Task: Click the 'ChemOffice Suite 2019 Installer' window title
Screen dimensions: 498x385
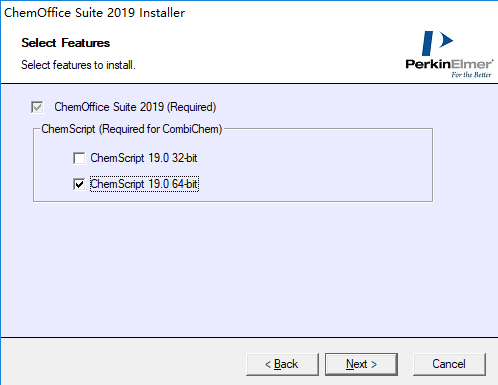Action: pyautogui.click(x=94, y=13)
